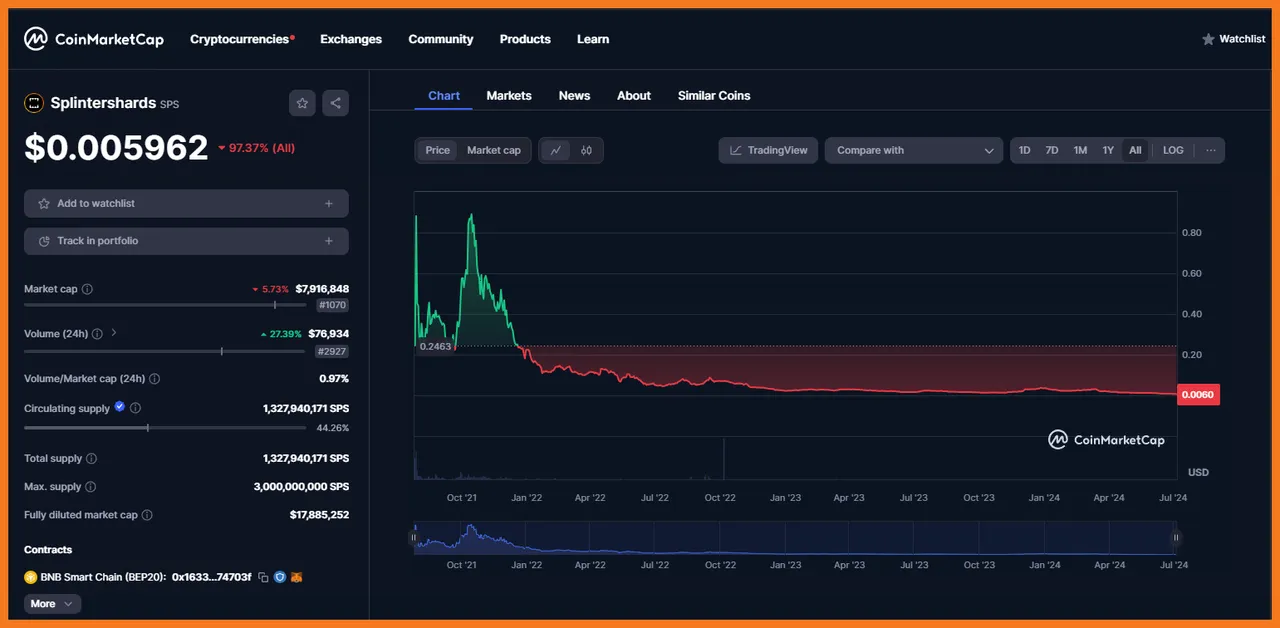
Task: Click the Volume (24h) info icon
Action: pos(97,334)
